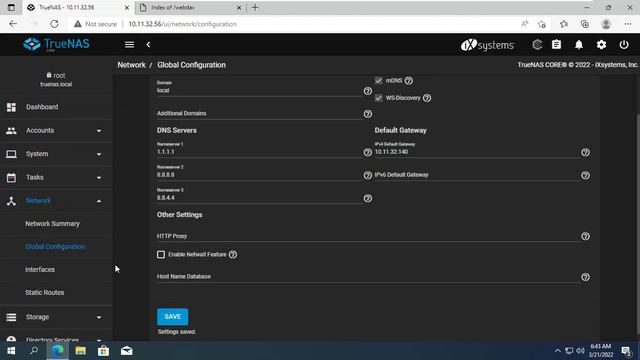Image resolution: width=640 pixels, height=360 pixels.
Task: Show help for Additional Domains
Action: pyautogui.click(x=368, y=114)
